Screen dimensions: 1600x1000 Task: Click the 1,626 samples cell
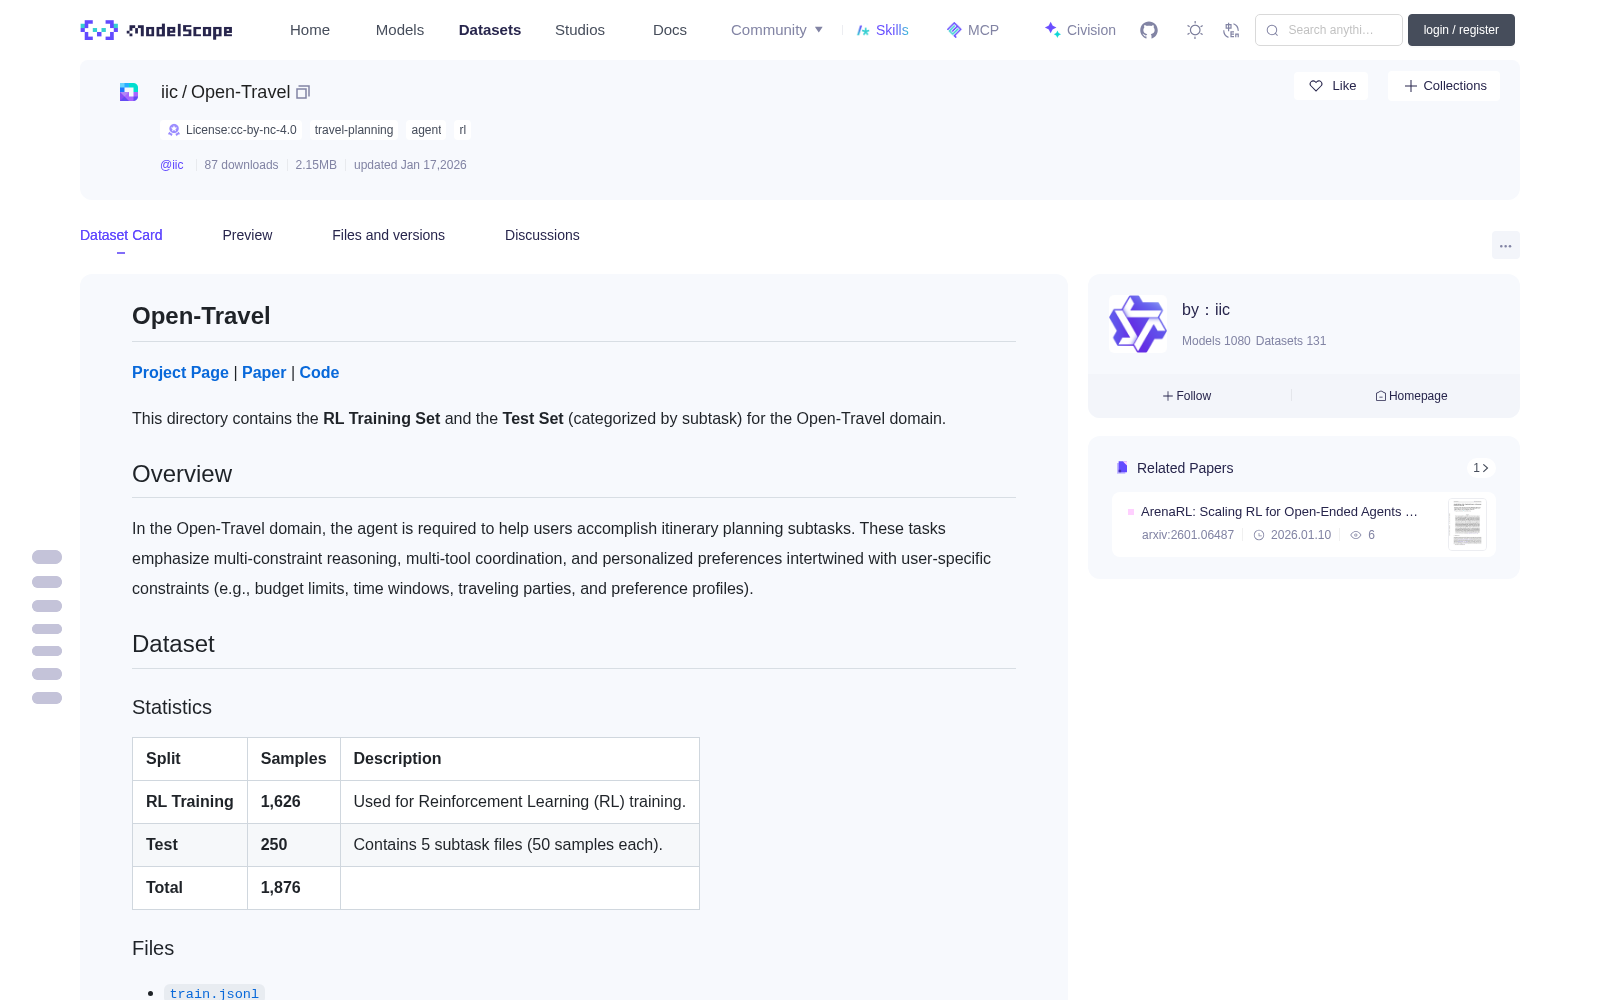(x=294, y=802)
